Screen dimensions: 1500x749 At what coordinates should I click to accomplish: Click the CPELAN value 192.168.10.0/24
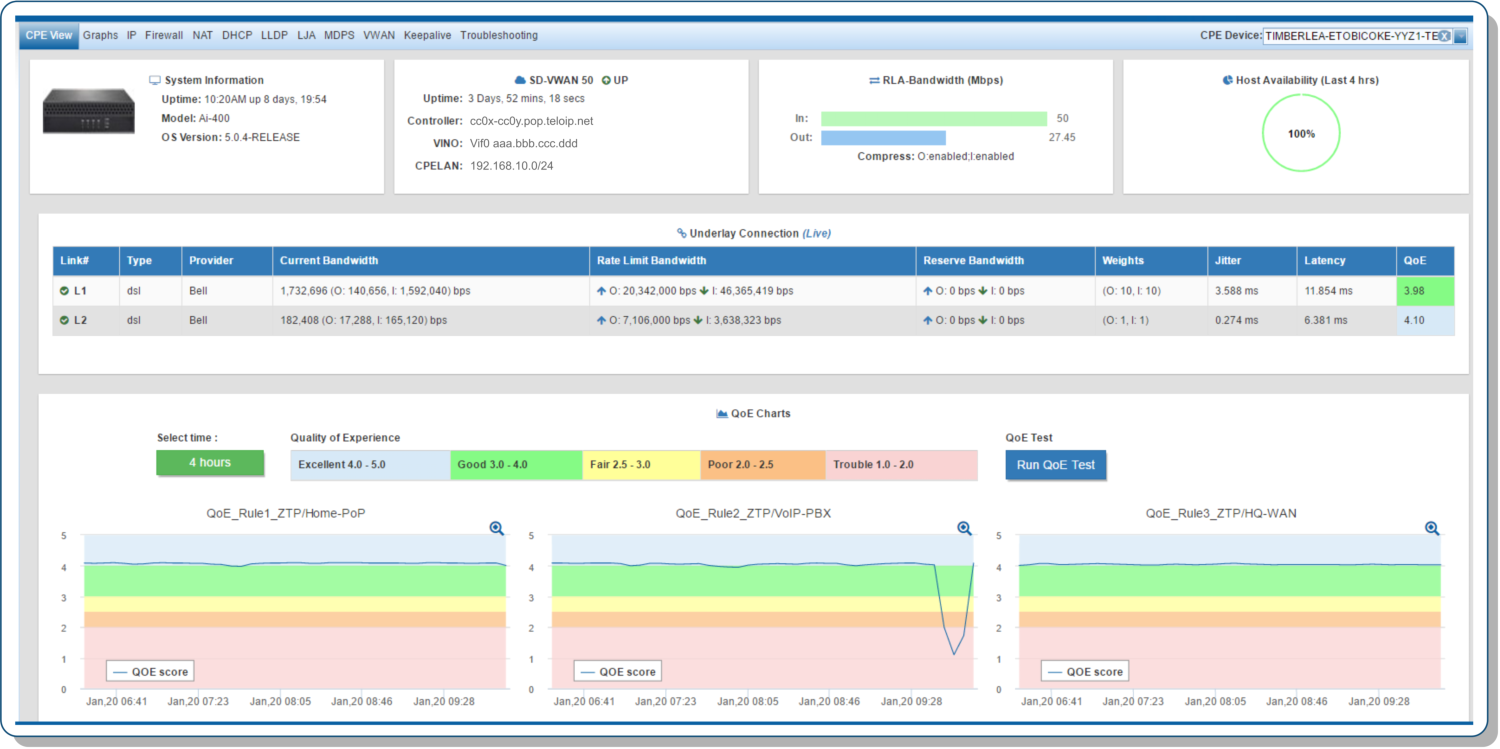[511, 166]
